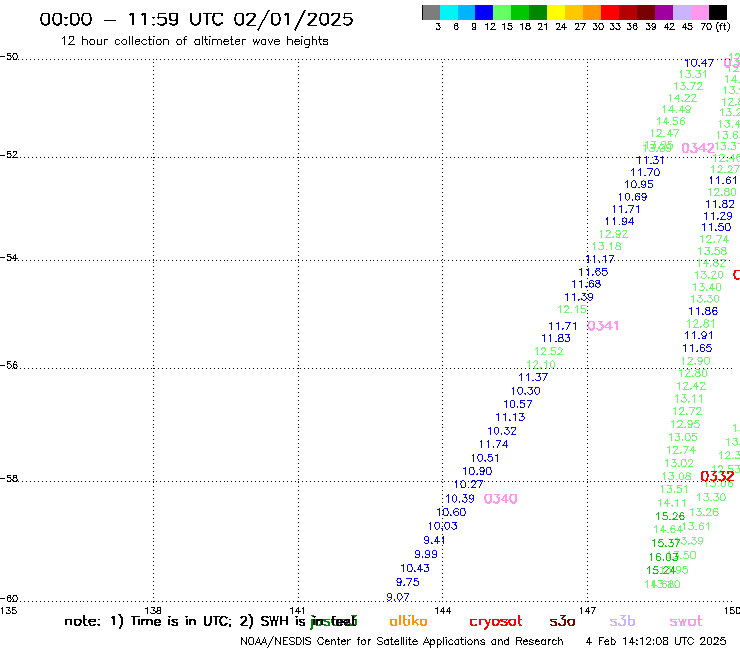Click the cyan 6 ft legend swatch

click(449, 12)
